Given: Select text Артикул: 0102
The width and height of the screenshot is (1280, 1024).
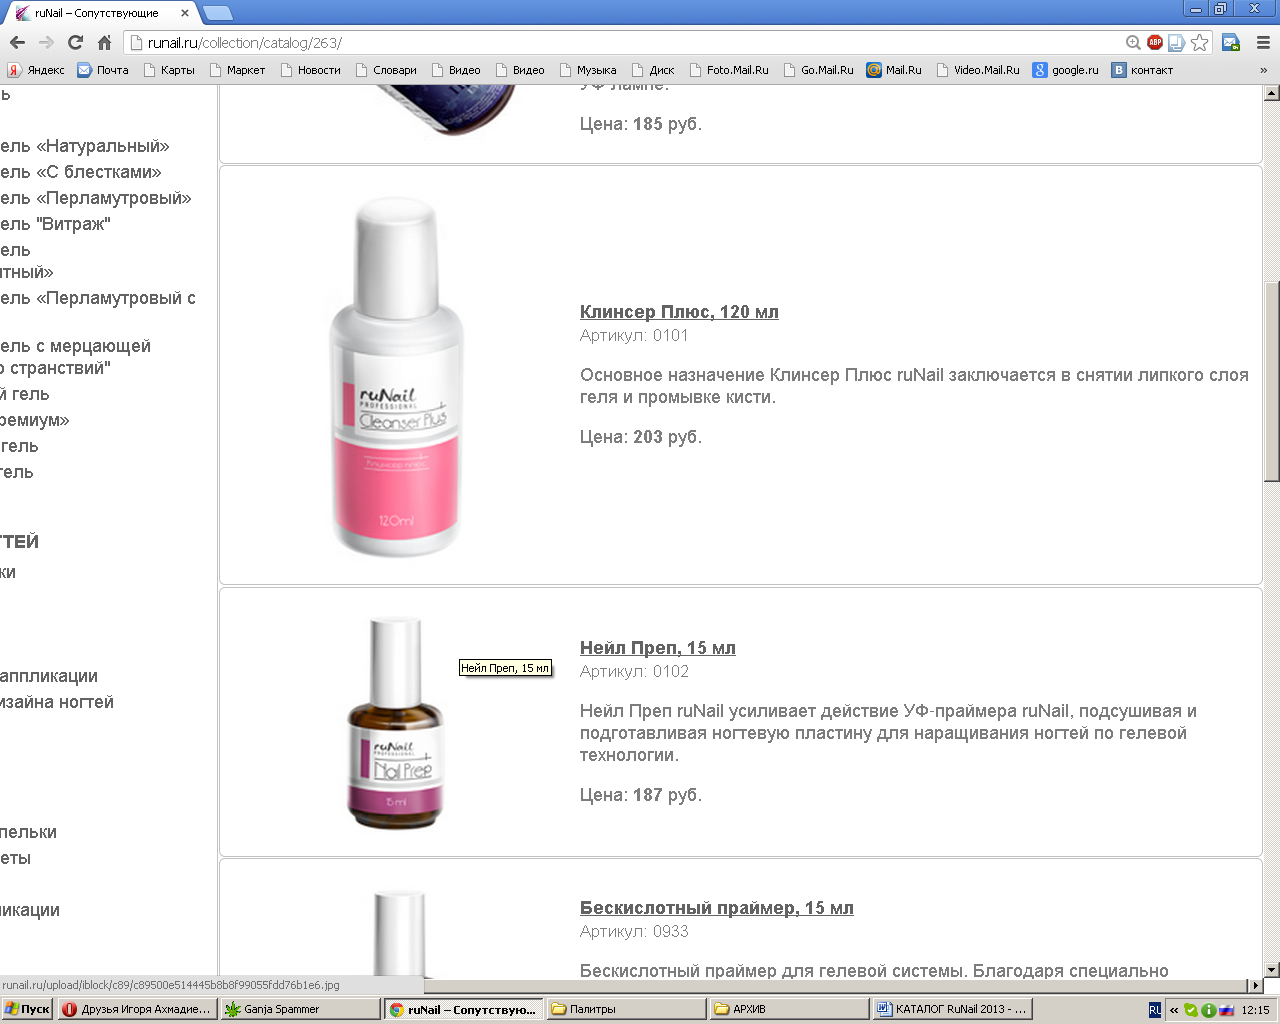Looking at the screenshot, I should 634,671.
